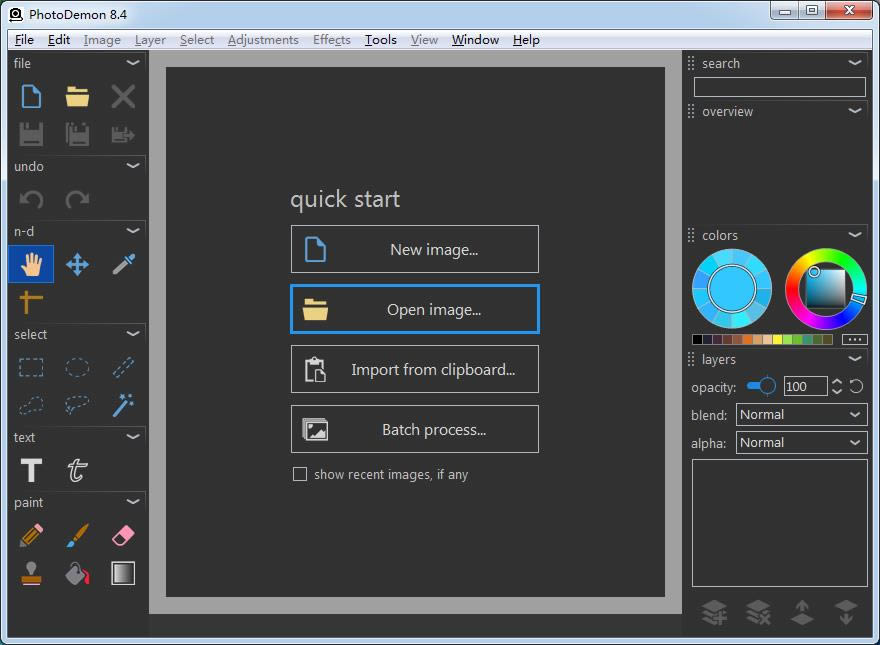
Task: Click the add layer icon
Action: click(714, 612)
